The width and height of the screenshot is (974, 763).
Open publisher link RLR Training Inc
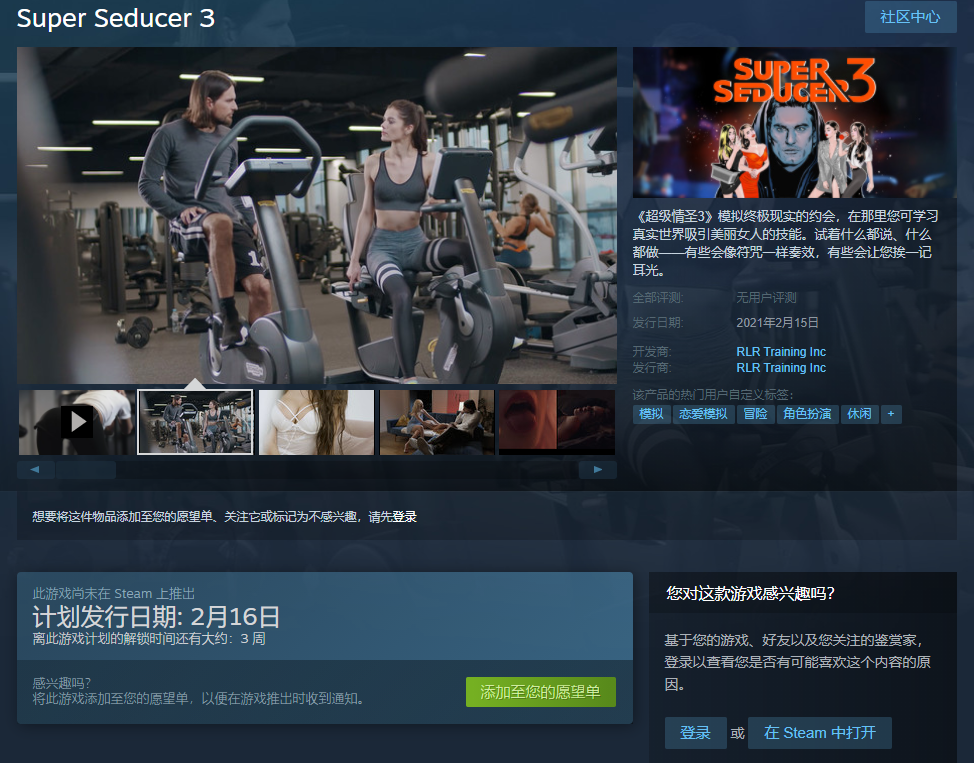(x=781, y=368)
